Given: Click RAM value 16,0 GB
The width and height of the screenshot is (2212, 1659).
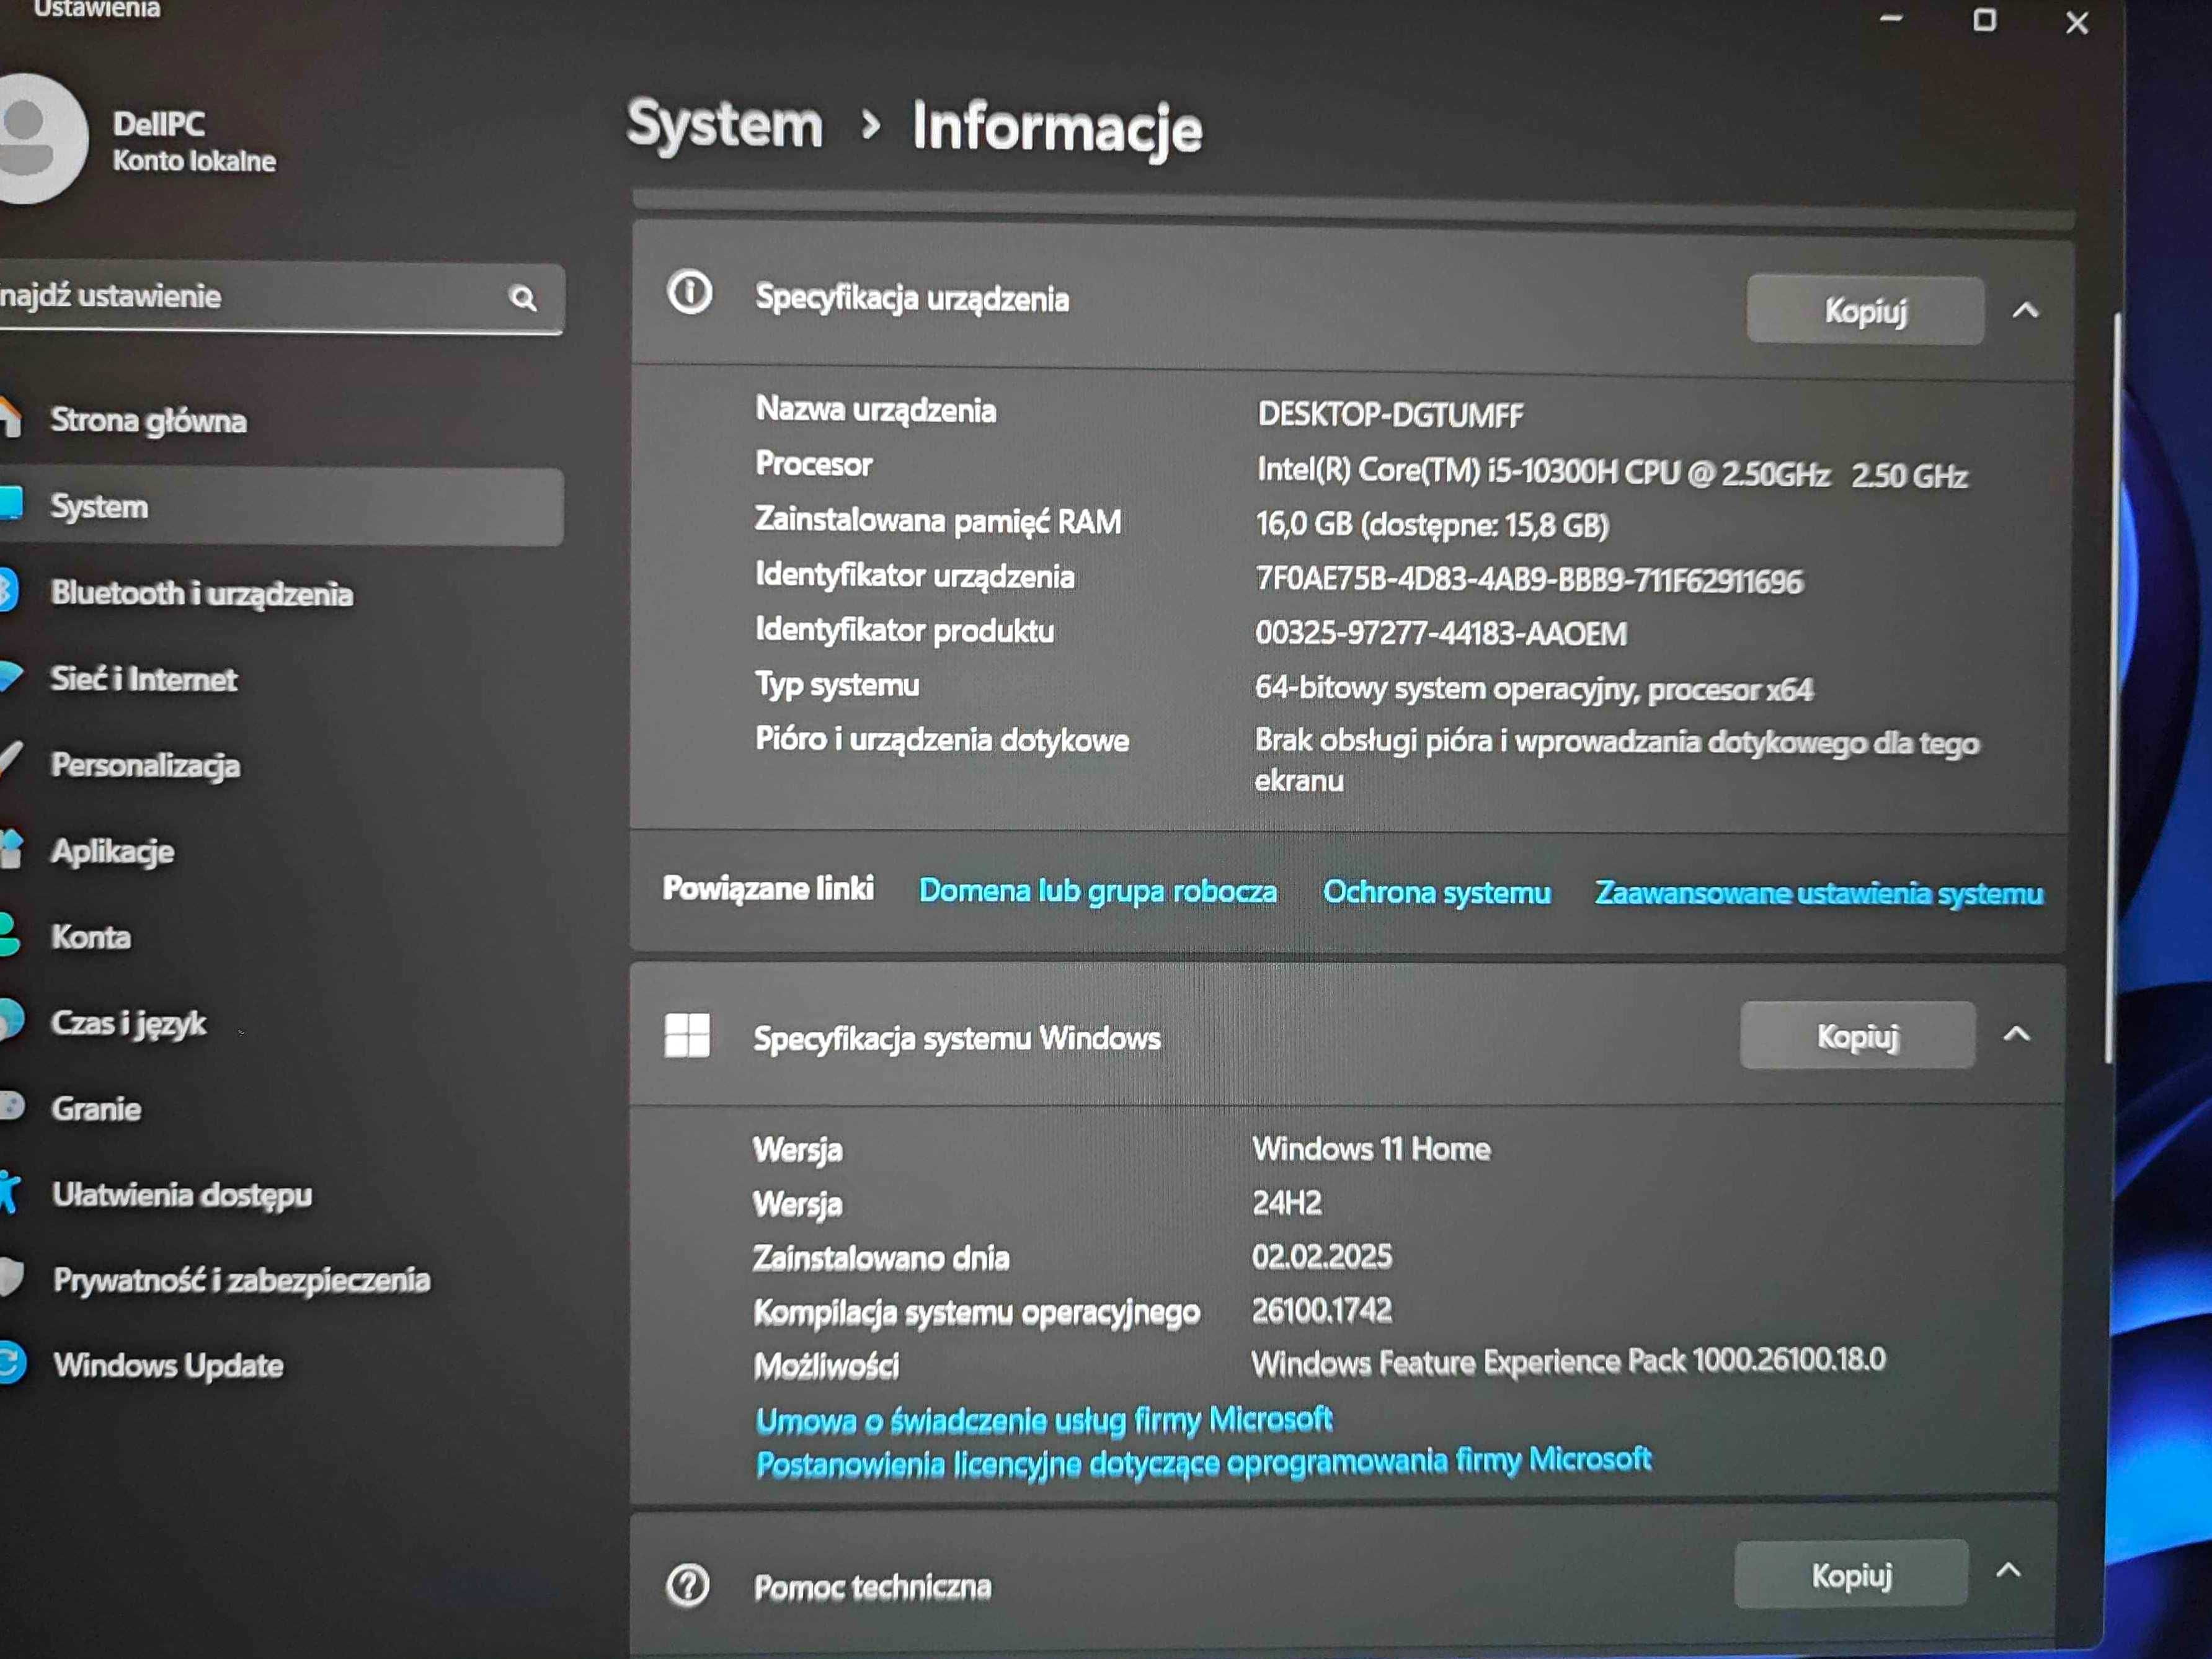Looking at the screenshot, I should pyautogui.click(x=1432, y=525).
